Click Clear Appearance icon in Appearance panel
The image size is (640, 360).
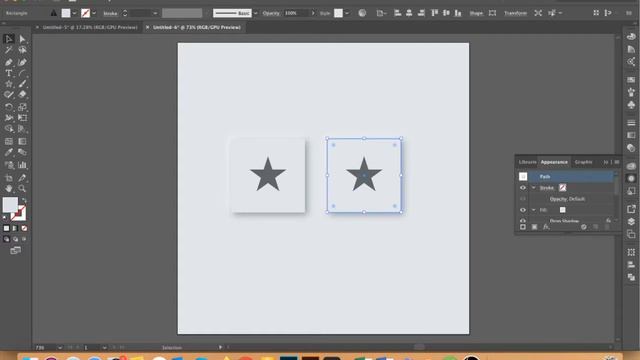[x=584, y=227]
